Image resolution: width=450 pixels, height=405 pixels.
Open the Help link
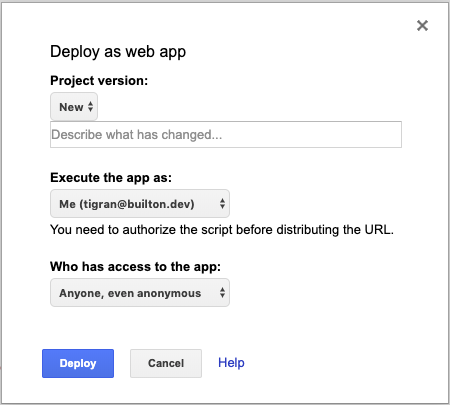click(231, 363)
